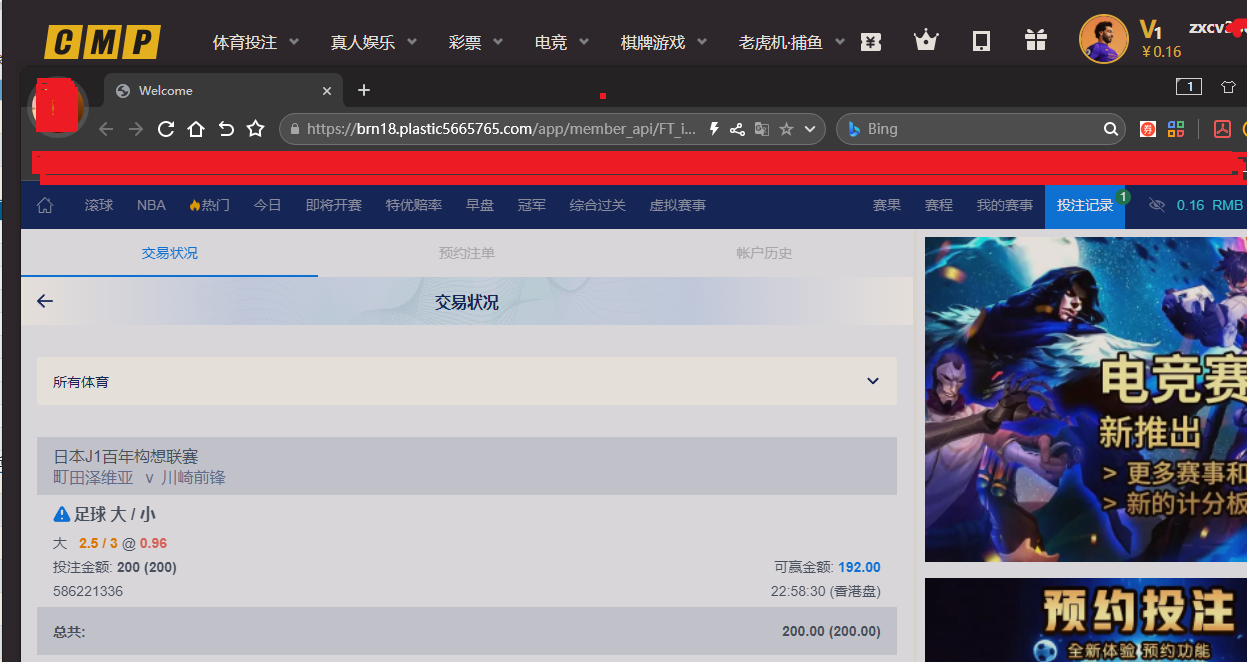Image resolution: width=1247 pixels, height=662 pixels.
Task: Expand the 所有体育 sports filter dropdown
Action: point(871,381)
